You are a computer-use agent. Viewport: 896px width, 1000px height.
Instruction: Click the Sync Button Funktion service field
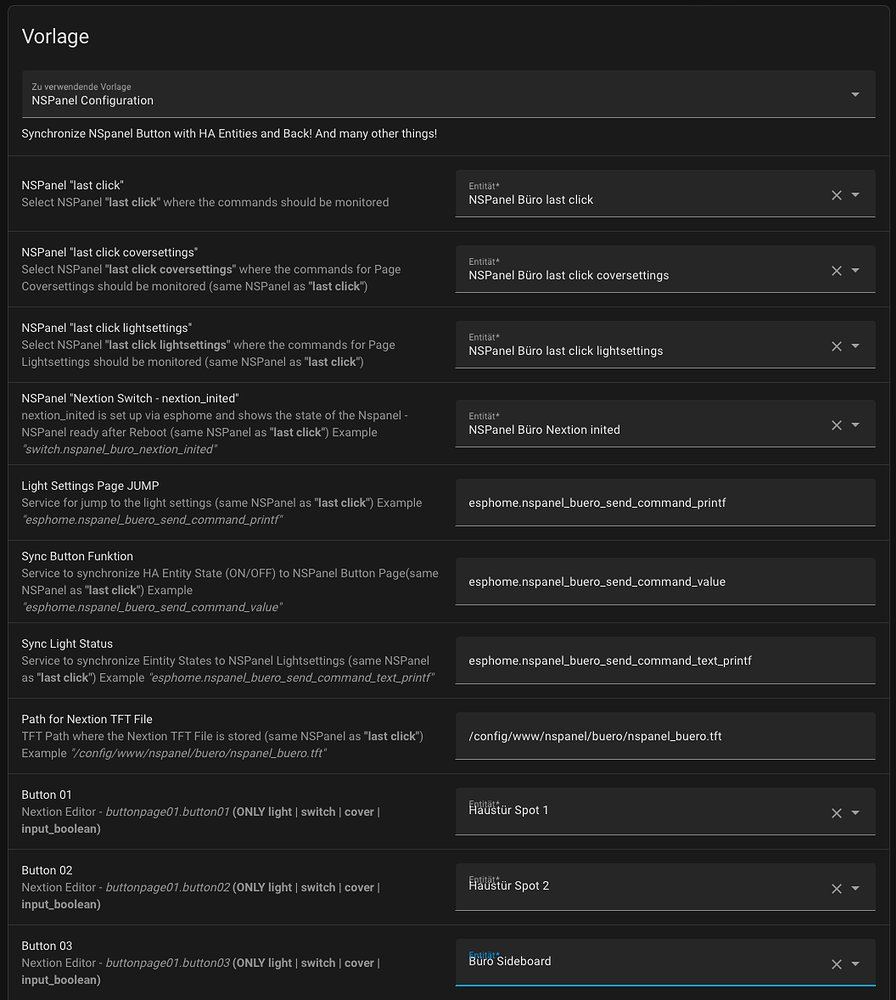664,582
